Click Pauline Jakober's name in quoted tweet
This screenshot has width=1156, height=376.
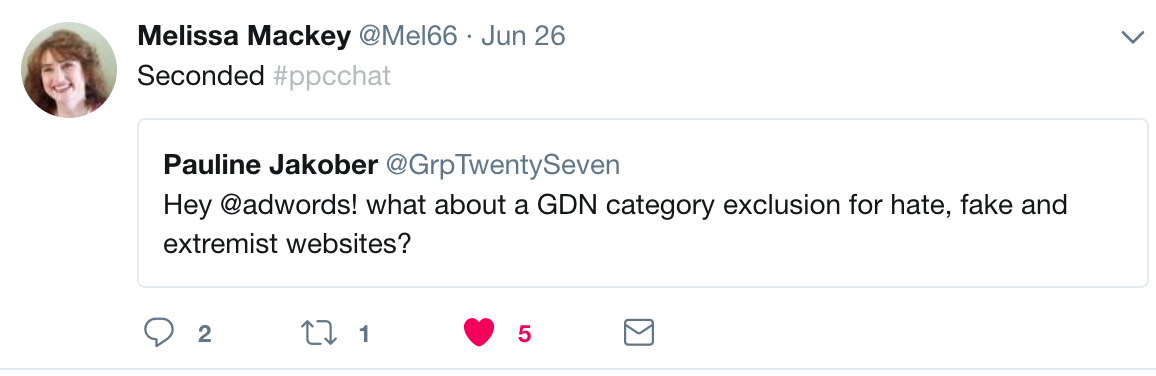[x=270, y=164]
